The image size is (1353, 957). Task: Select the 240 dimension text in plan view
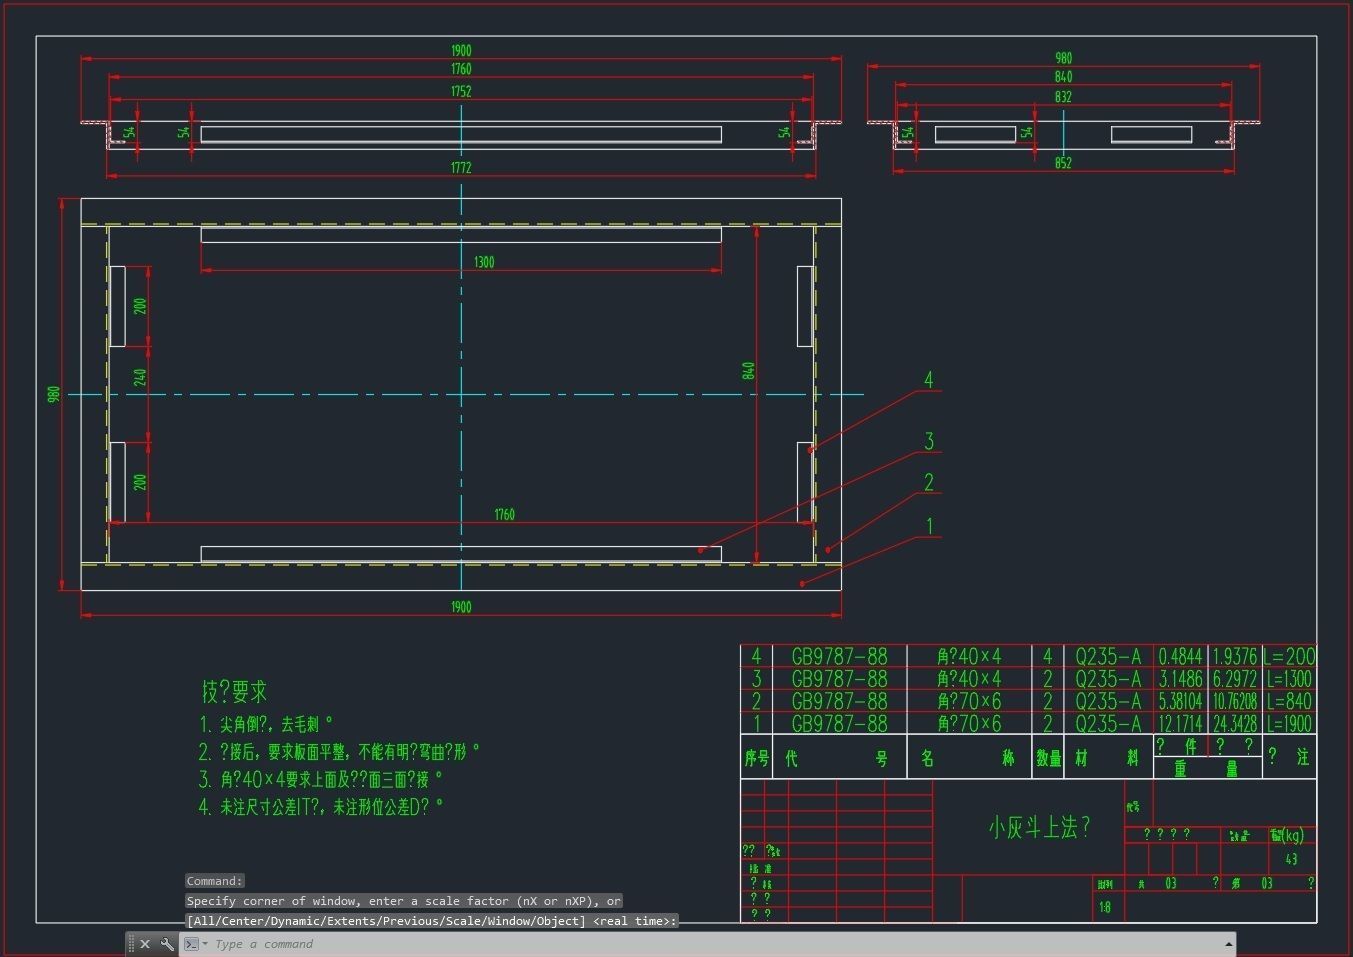pos(141,377)
